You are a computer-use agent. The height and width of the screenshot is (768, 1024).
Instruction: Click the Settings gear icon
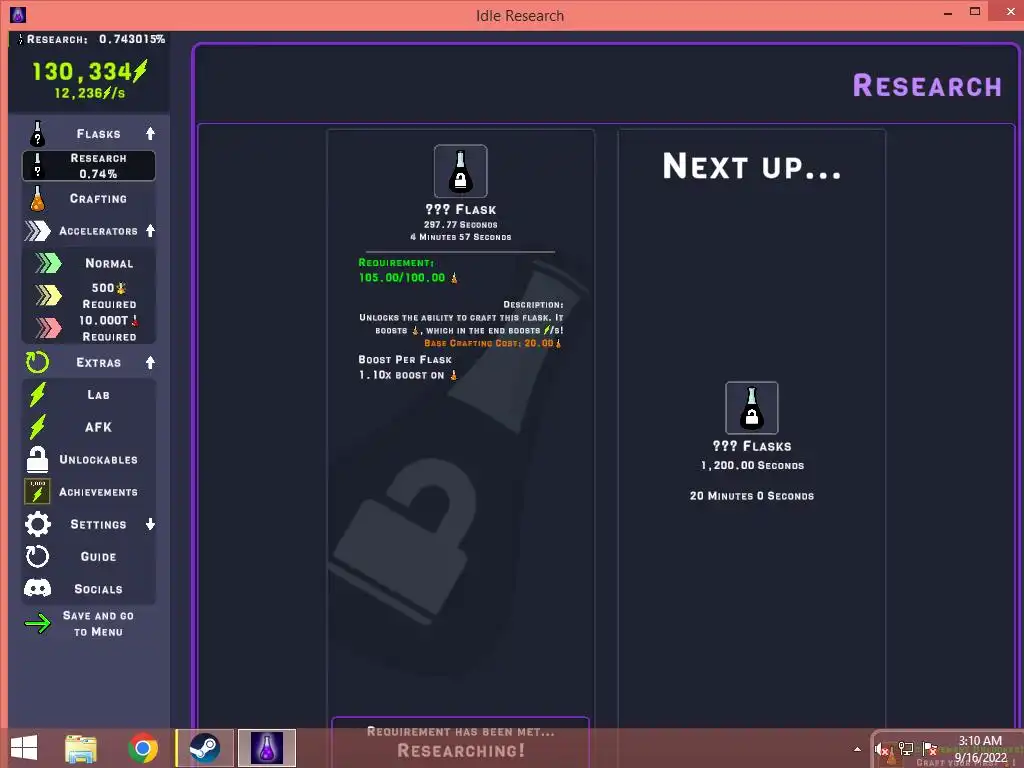(x=37, y=524)
